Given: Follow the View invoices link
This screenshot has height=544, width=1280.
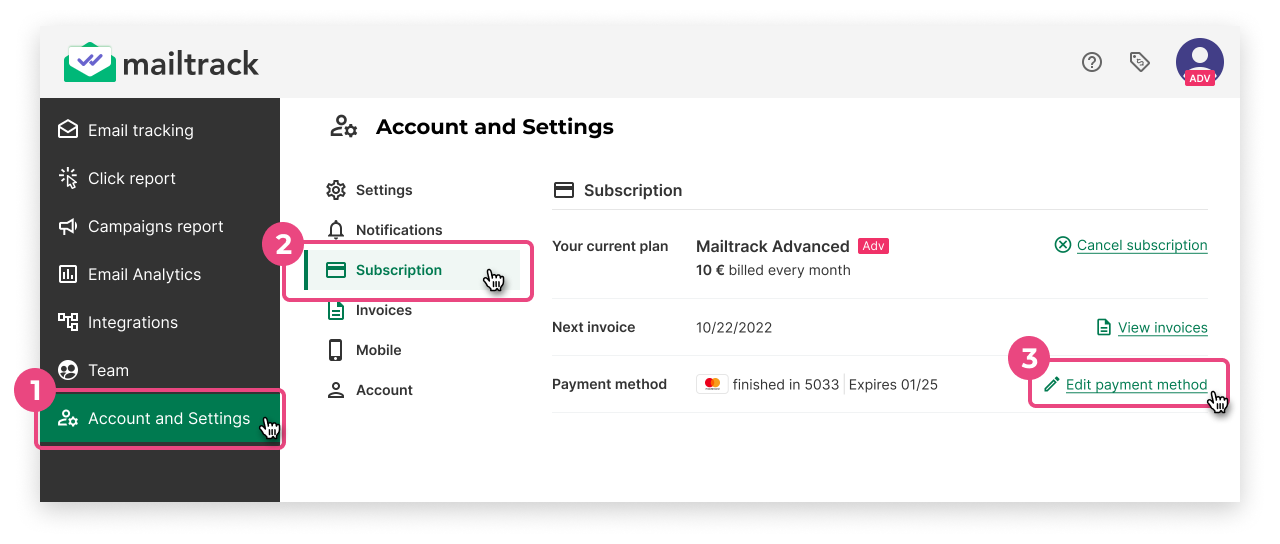Looking at the screenshot, I should click(x=1162, y=327).
